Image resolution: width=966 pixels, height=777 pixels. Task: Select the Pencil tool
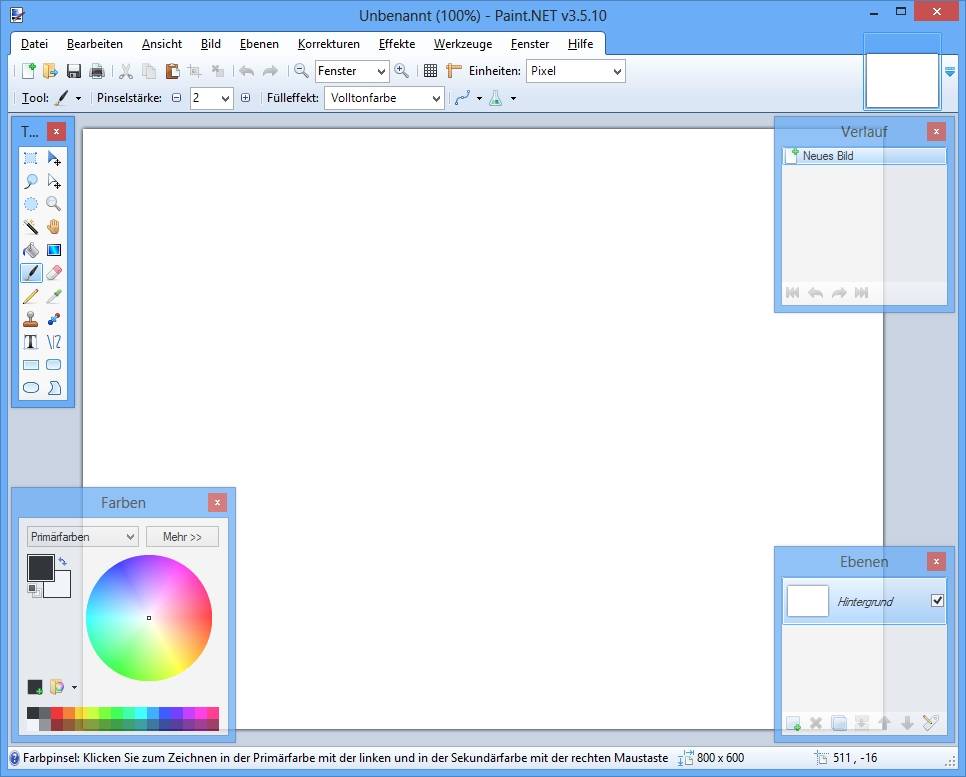31,296
